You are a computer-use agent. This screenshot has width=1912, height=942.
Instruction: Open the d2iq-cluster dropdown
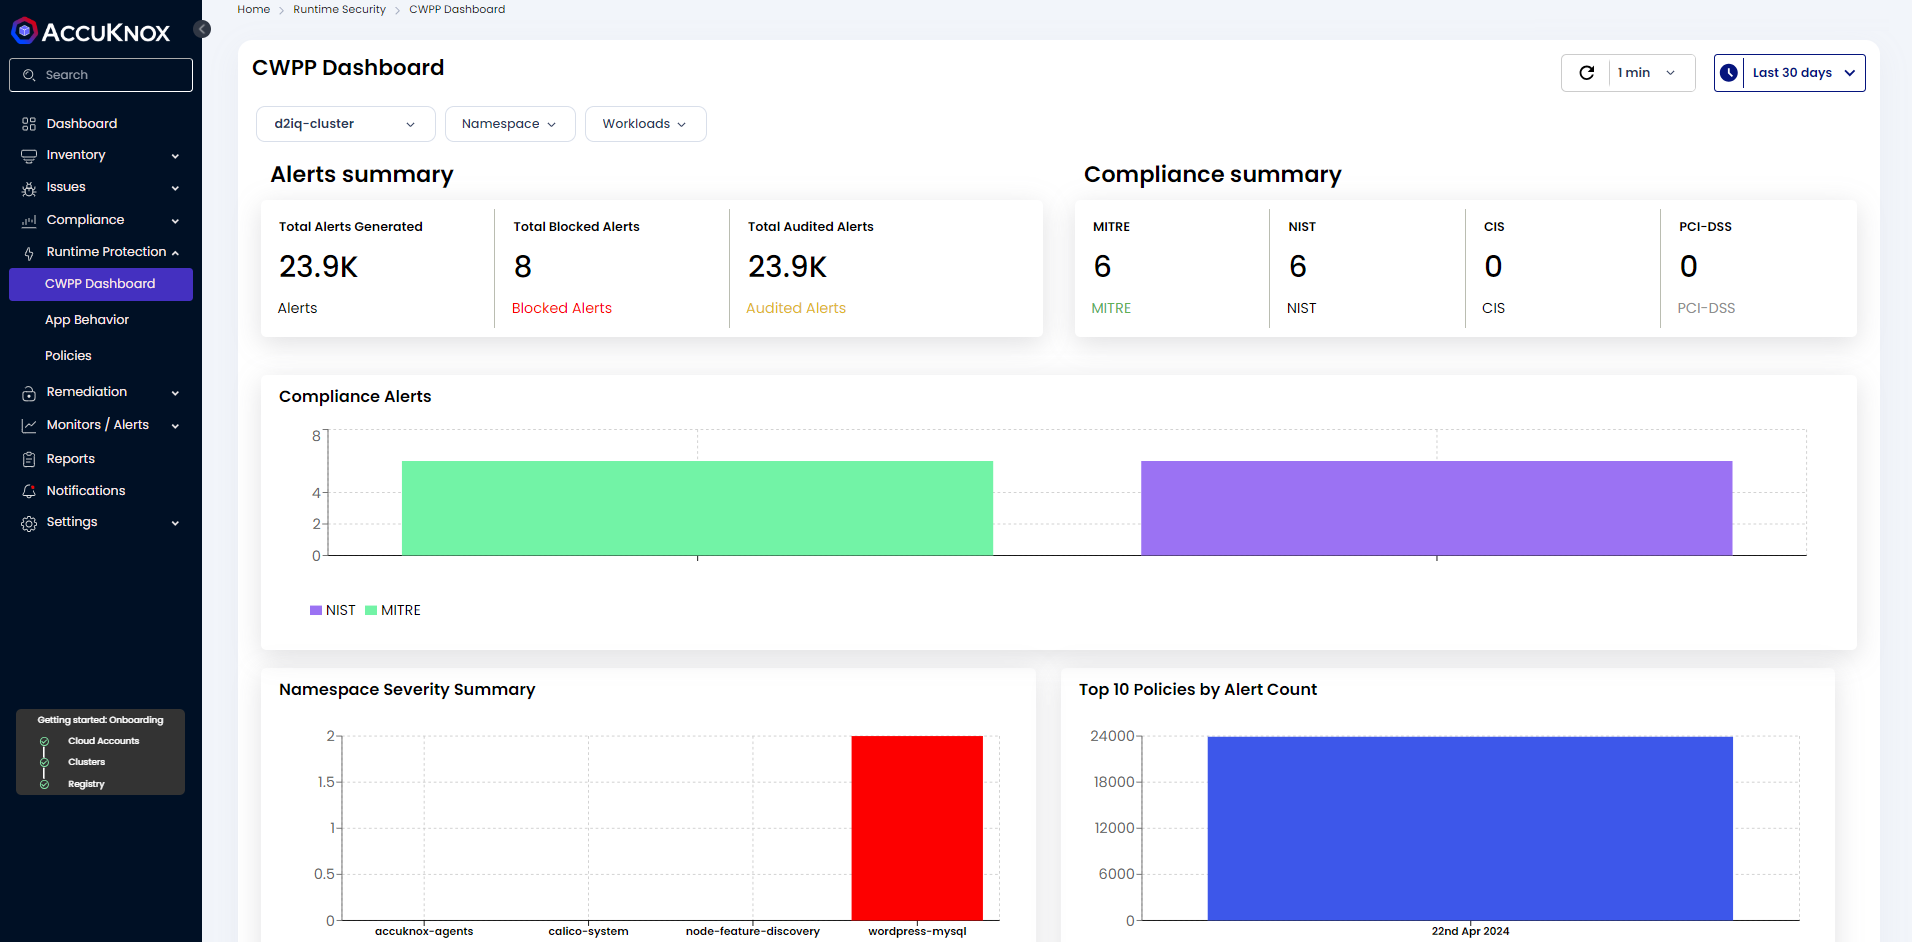[346, 124]
